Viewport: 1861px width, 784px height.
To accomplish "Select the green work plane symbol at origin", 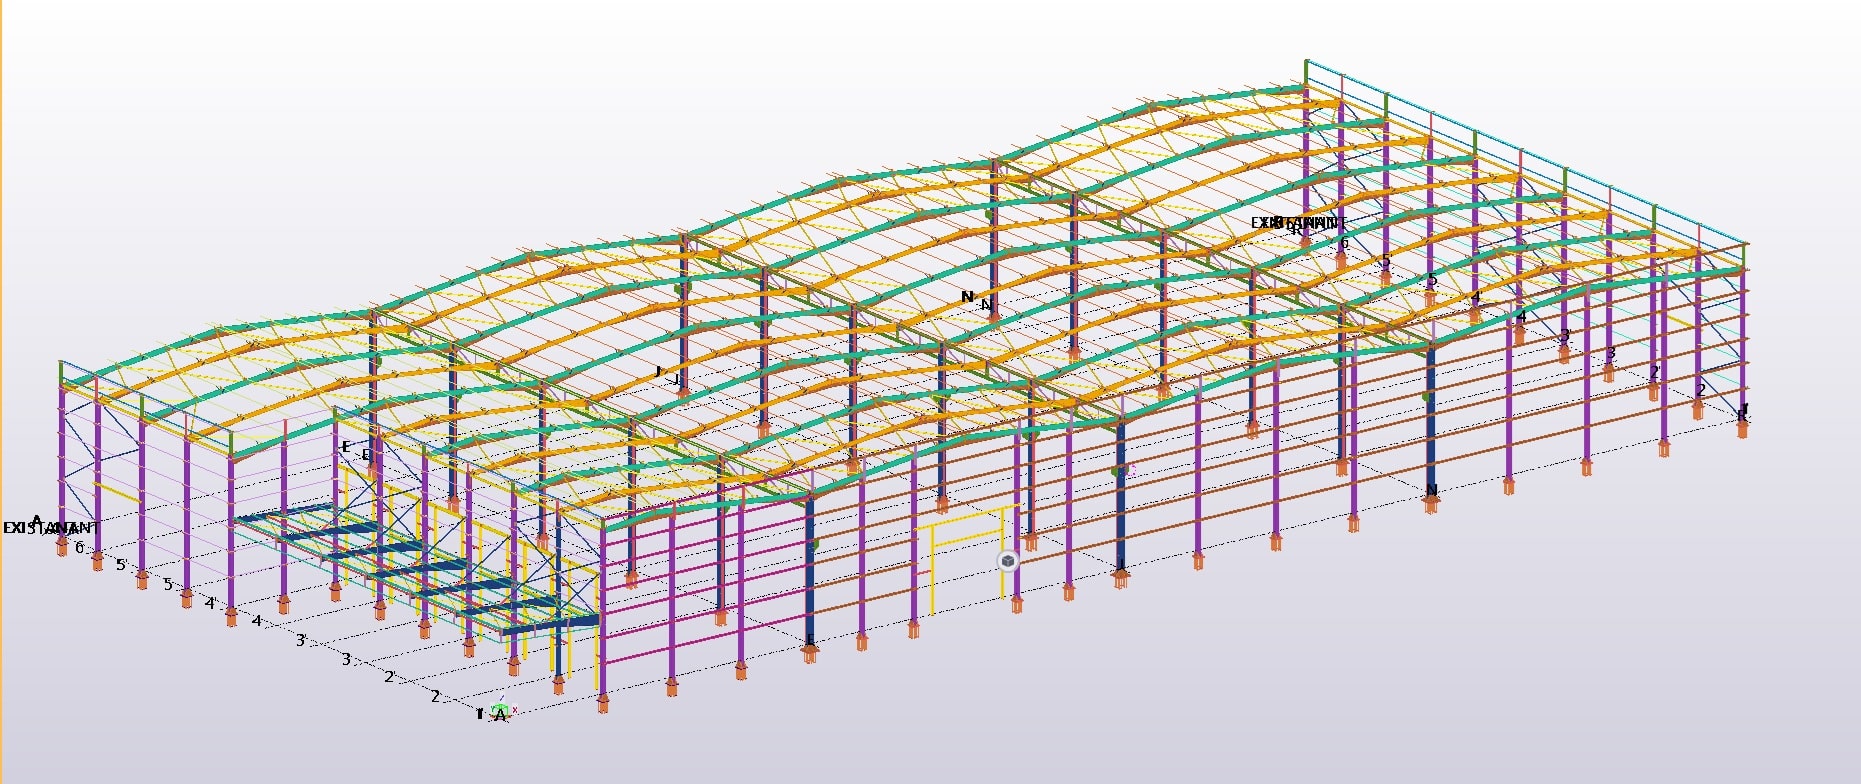I will pos(501,710).
